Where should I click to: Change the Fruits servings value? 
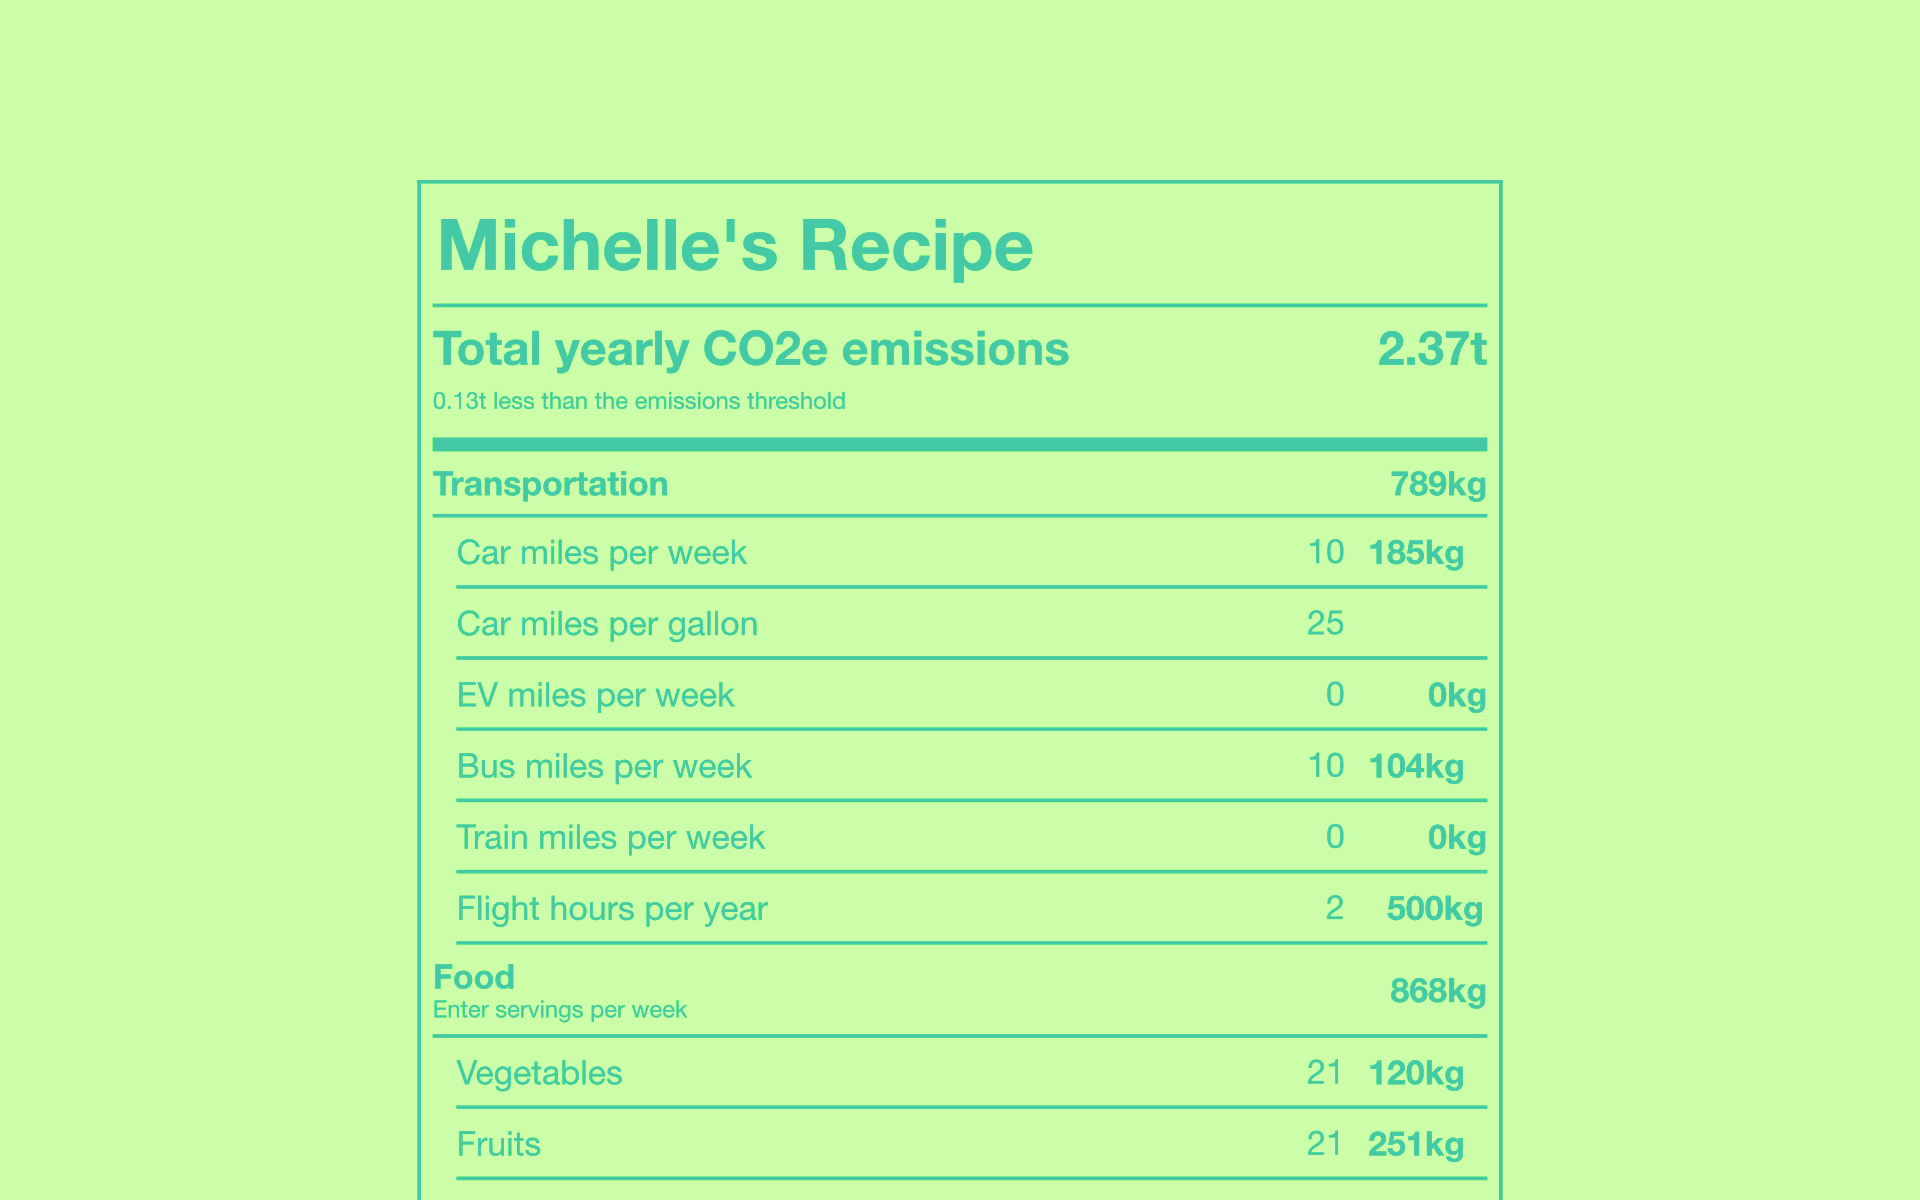click(x=1325, y=1144)
